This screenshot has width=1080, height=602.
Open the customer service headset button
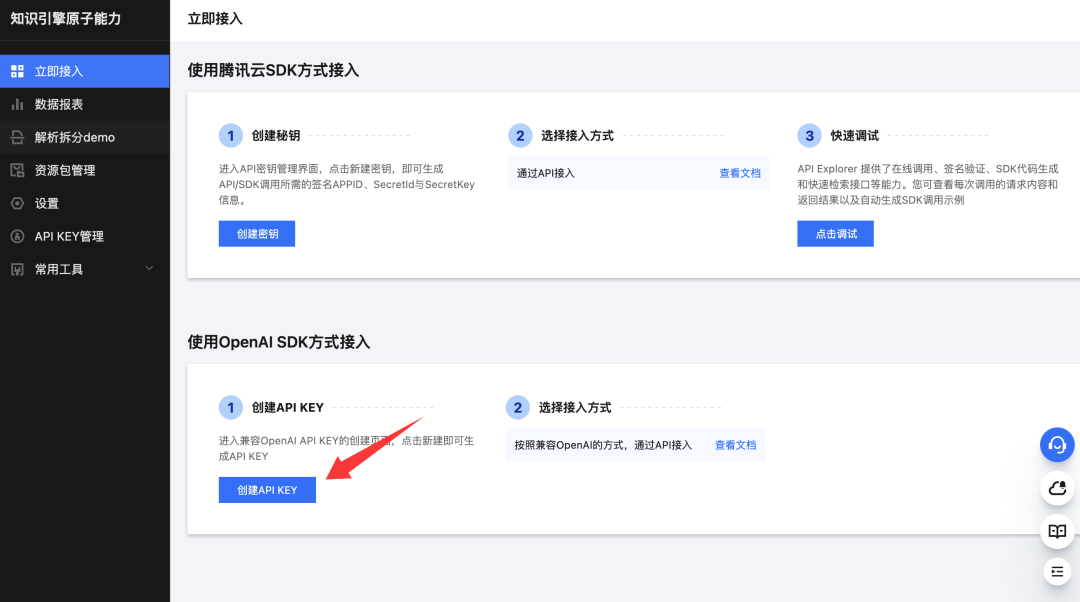click(x=1057, y=445)
